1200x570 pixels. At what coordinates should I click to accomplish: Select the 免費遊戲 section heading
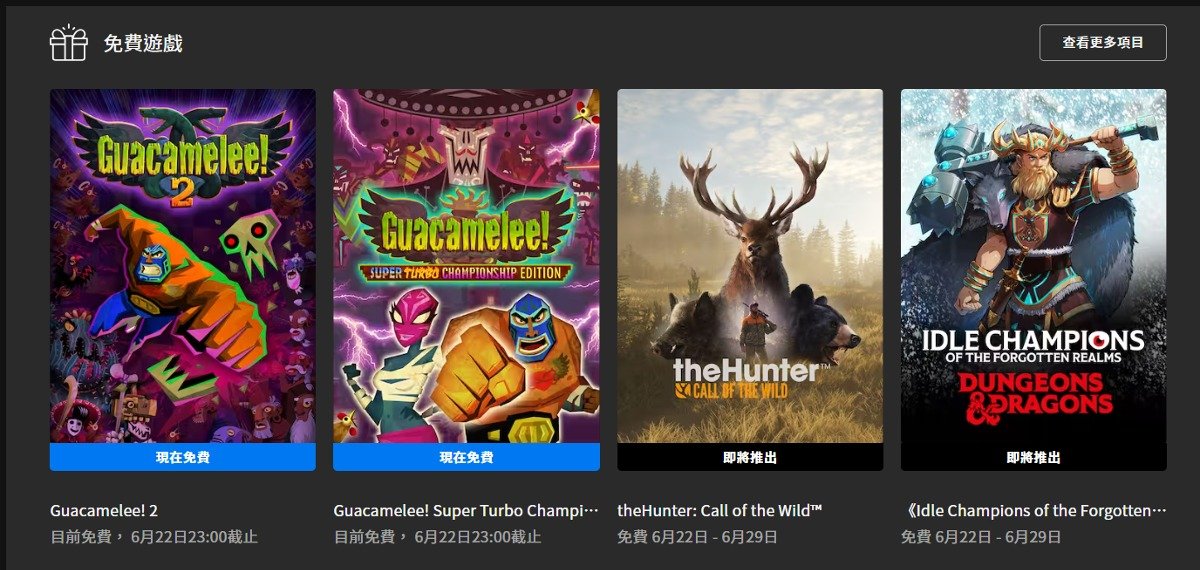point(143,44)
